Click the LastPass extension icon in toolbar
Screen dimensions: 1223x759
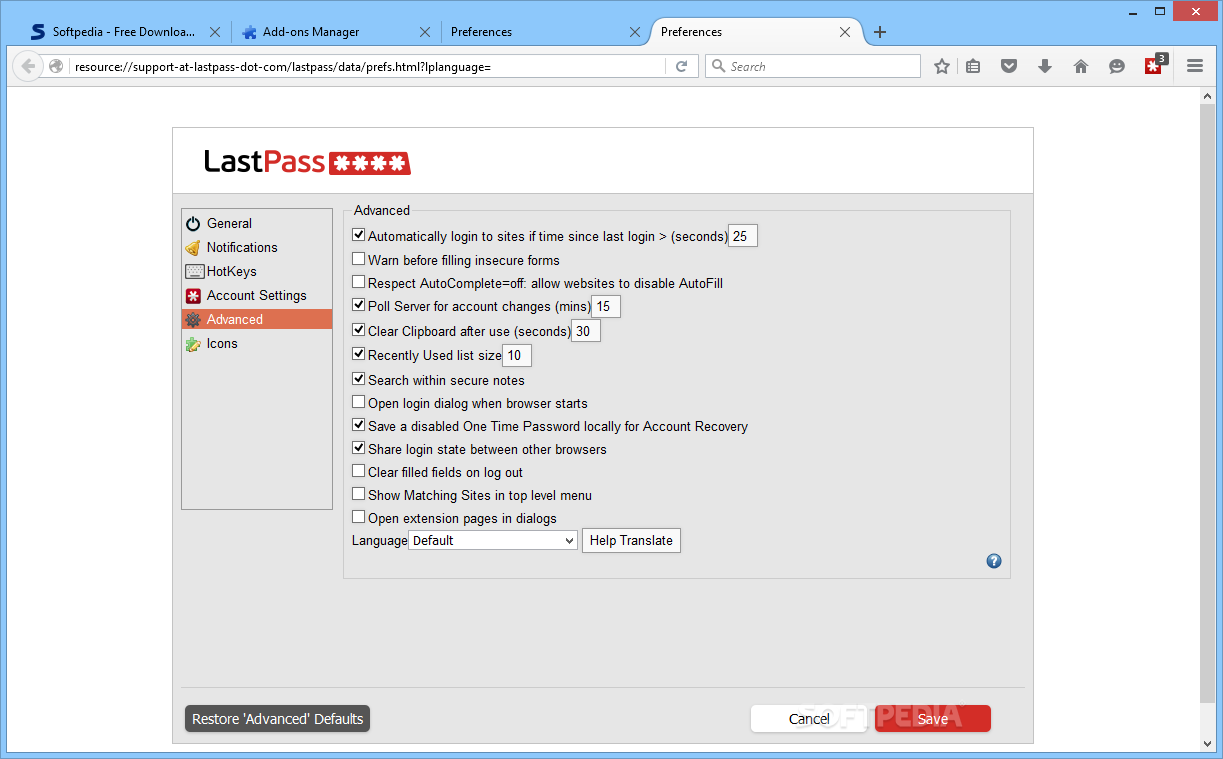click(1154, 66)
